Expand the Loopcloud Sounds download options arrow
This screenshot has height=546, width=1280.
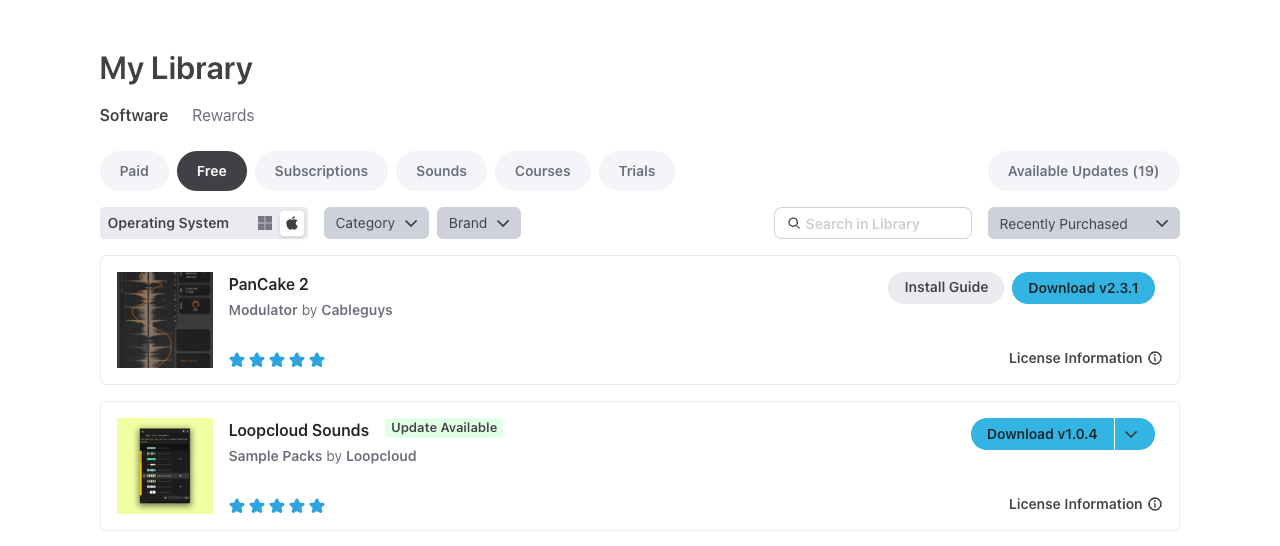tap(1134, 434)
